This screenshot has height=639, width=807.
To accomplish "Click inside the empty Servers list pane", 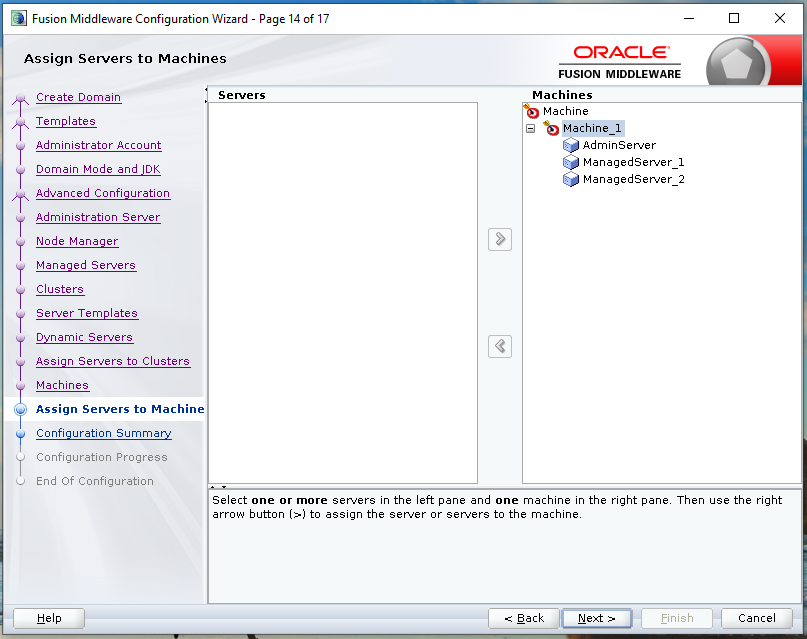I will point(343,293).
